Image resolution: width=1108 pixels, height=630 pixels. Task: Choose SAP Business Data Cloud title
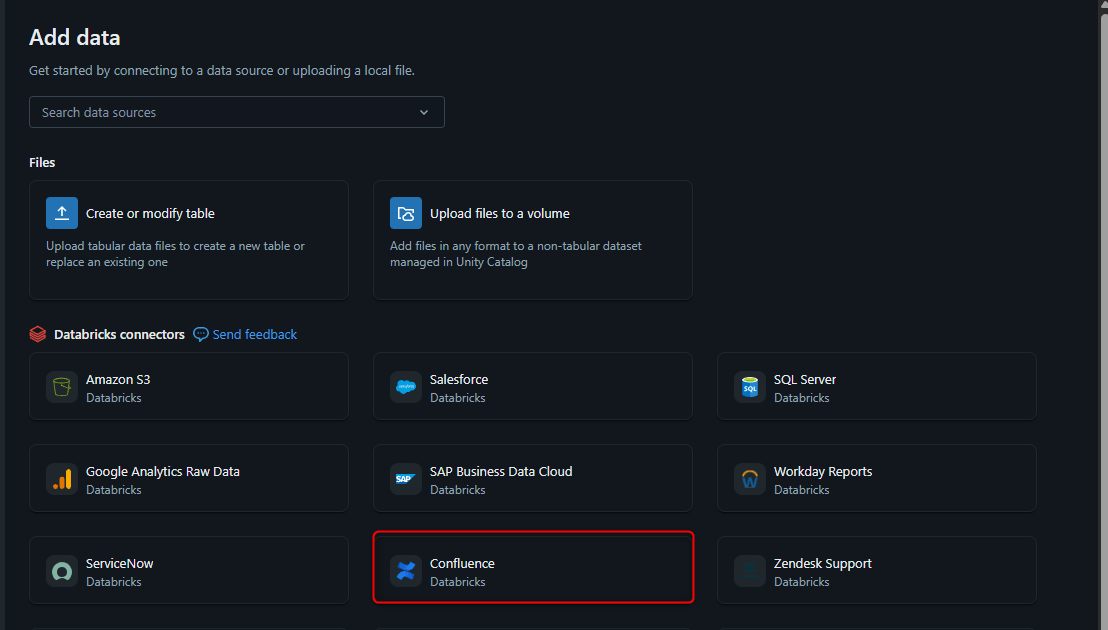pyautogui.click(x=501, y=471)
